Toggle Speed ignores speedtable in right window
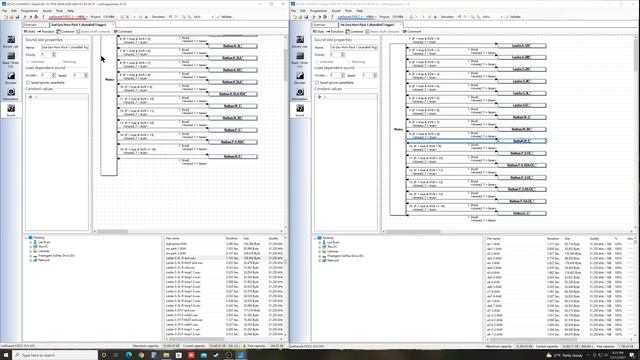Screen dimensions: 640x360 coord(317,82)
